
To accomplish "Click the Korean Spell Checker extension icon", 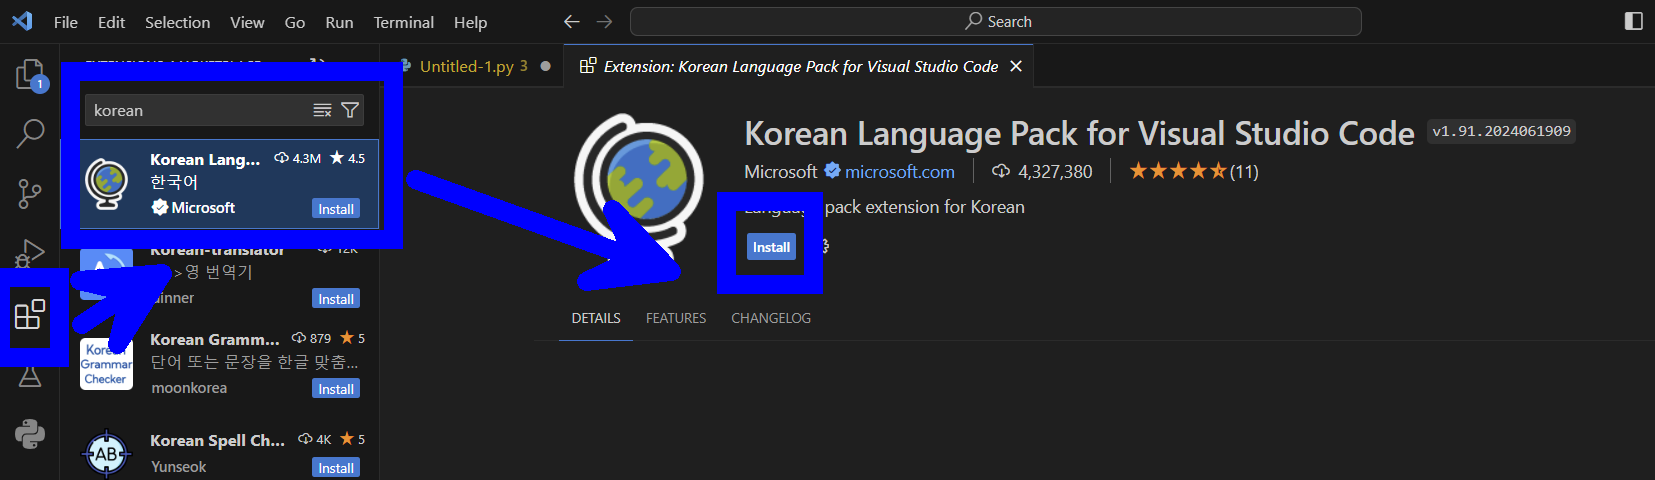I will click(106, 454).
